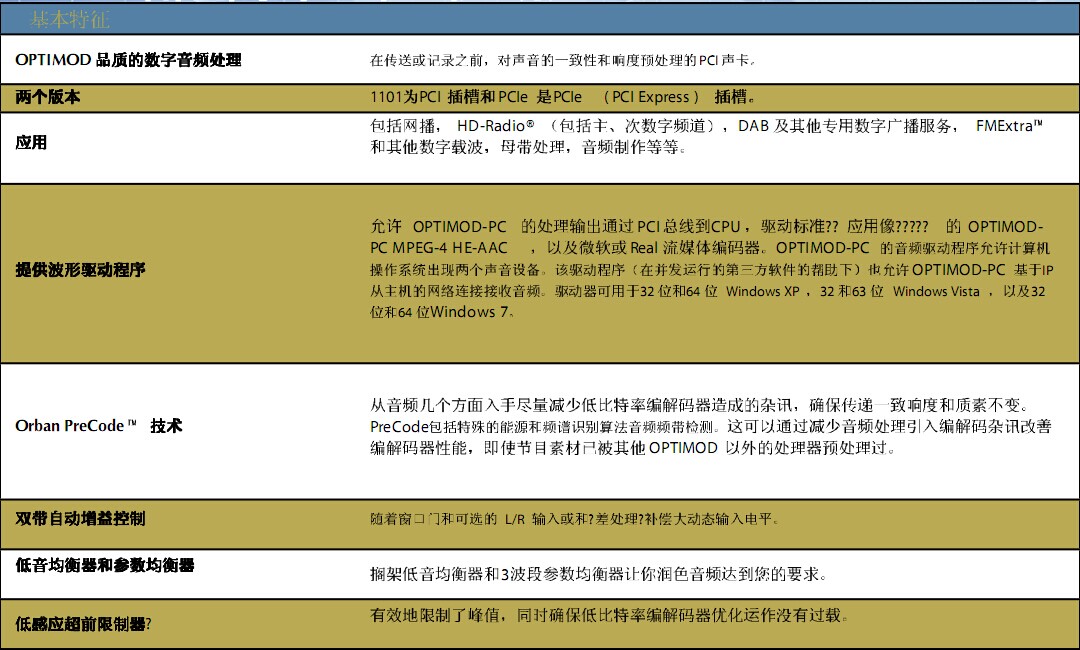Image resolution: width=1080 pixels, height=650 pixels.
Task: Click the description starting with 搁架低音均衡器
Action: (598, 574)
